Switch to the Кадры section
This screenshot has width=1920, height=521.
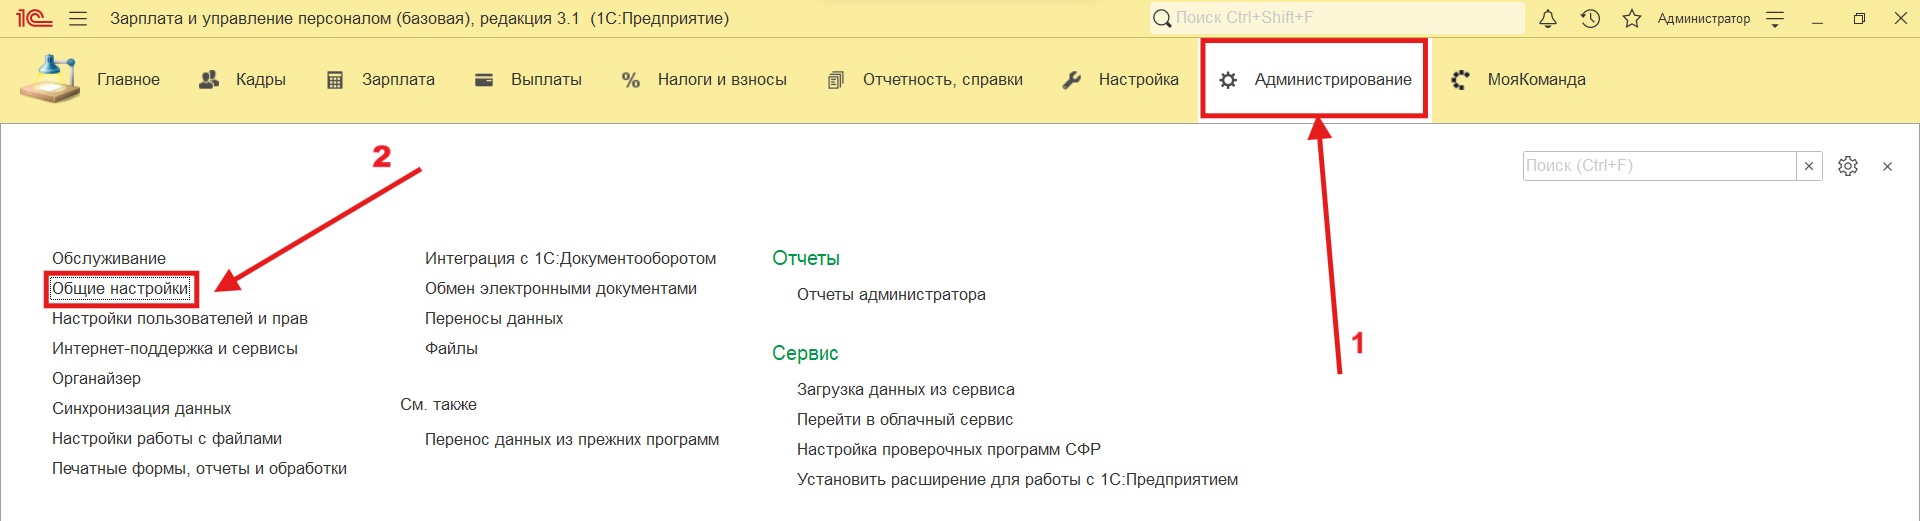[x=260, y=80]
